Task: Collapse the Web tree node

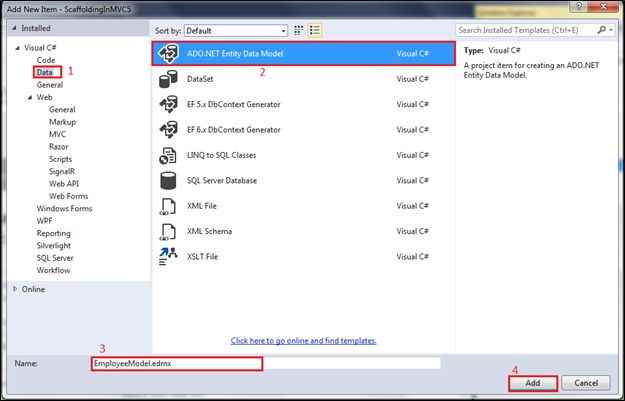Action: click(30, 98)
